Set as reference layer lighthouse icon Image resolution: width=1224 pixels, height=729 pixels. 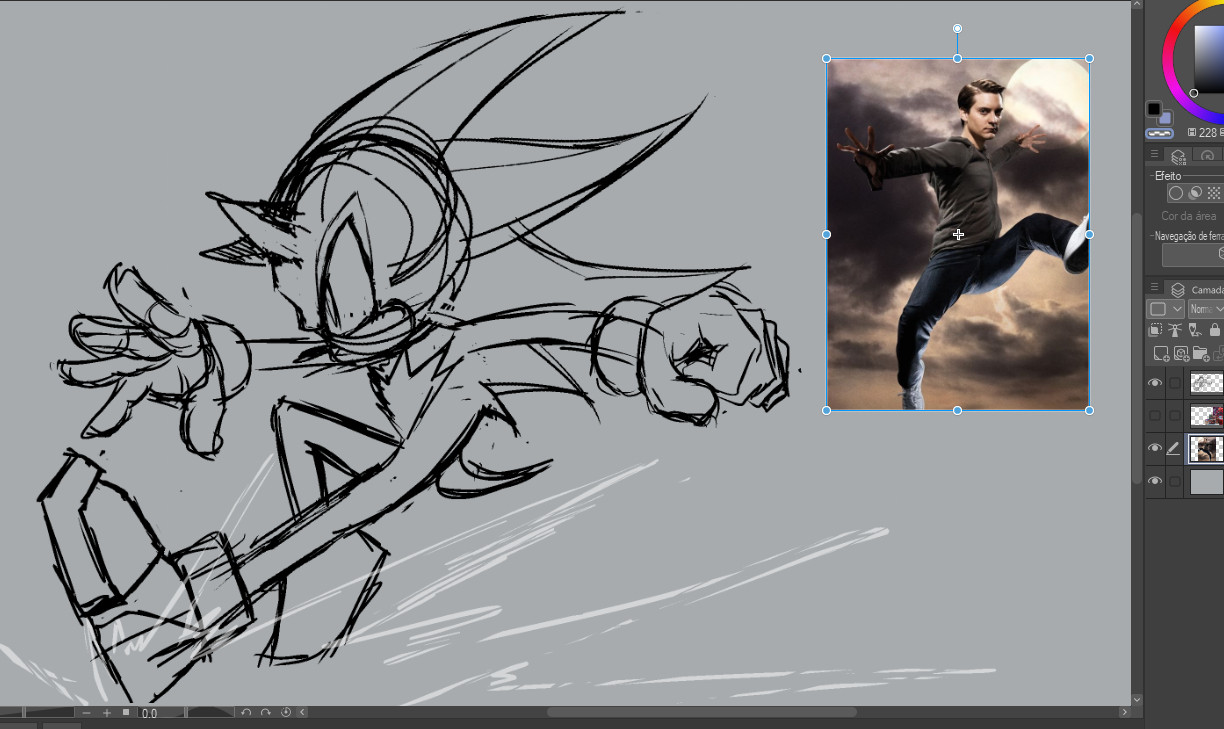click(1176, 330)
